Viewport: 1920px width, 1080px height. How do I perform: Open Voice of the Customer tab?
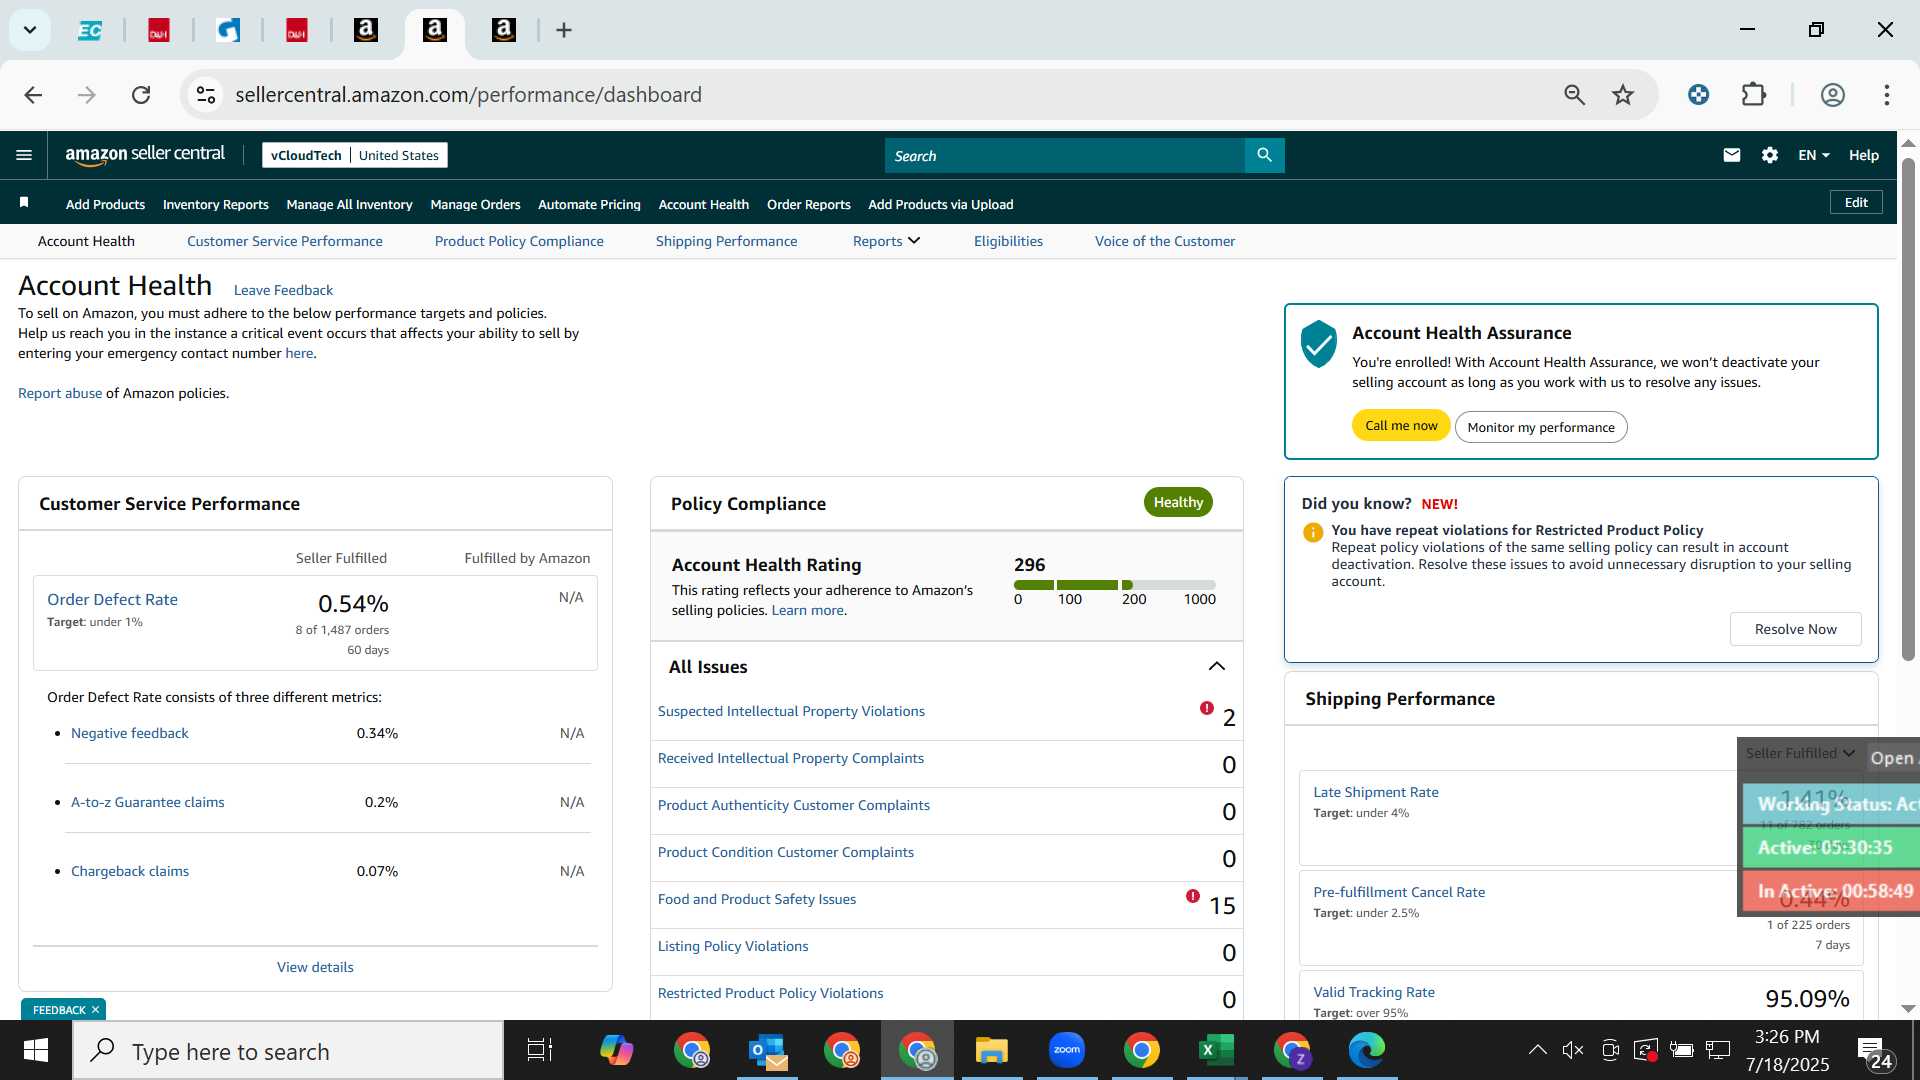[1165, 241]
